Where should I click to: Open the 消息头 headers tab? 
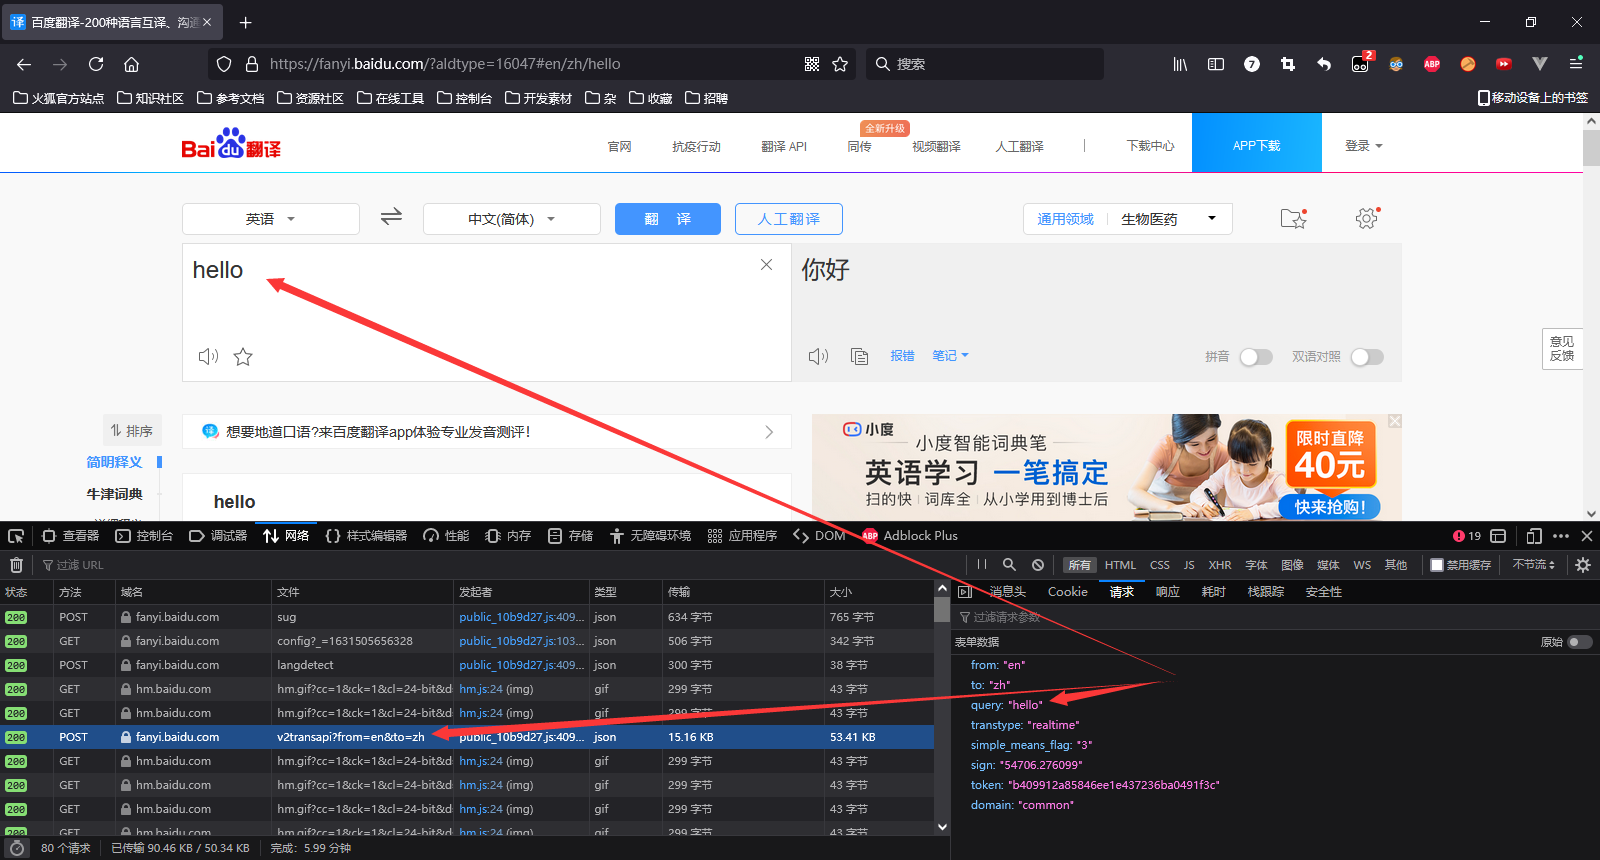pyautogui.click(x=1007, y=592)
